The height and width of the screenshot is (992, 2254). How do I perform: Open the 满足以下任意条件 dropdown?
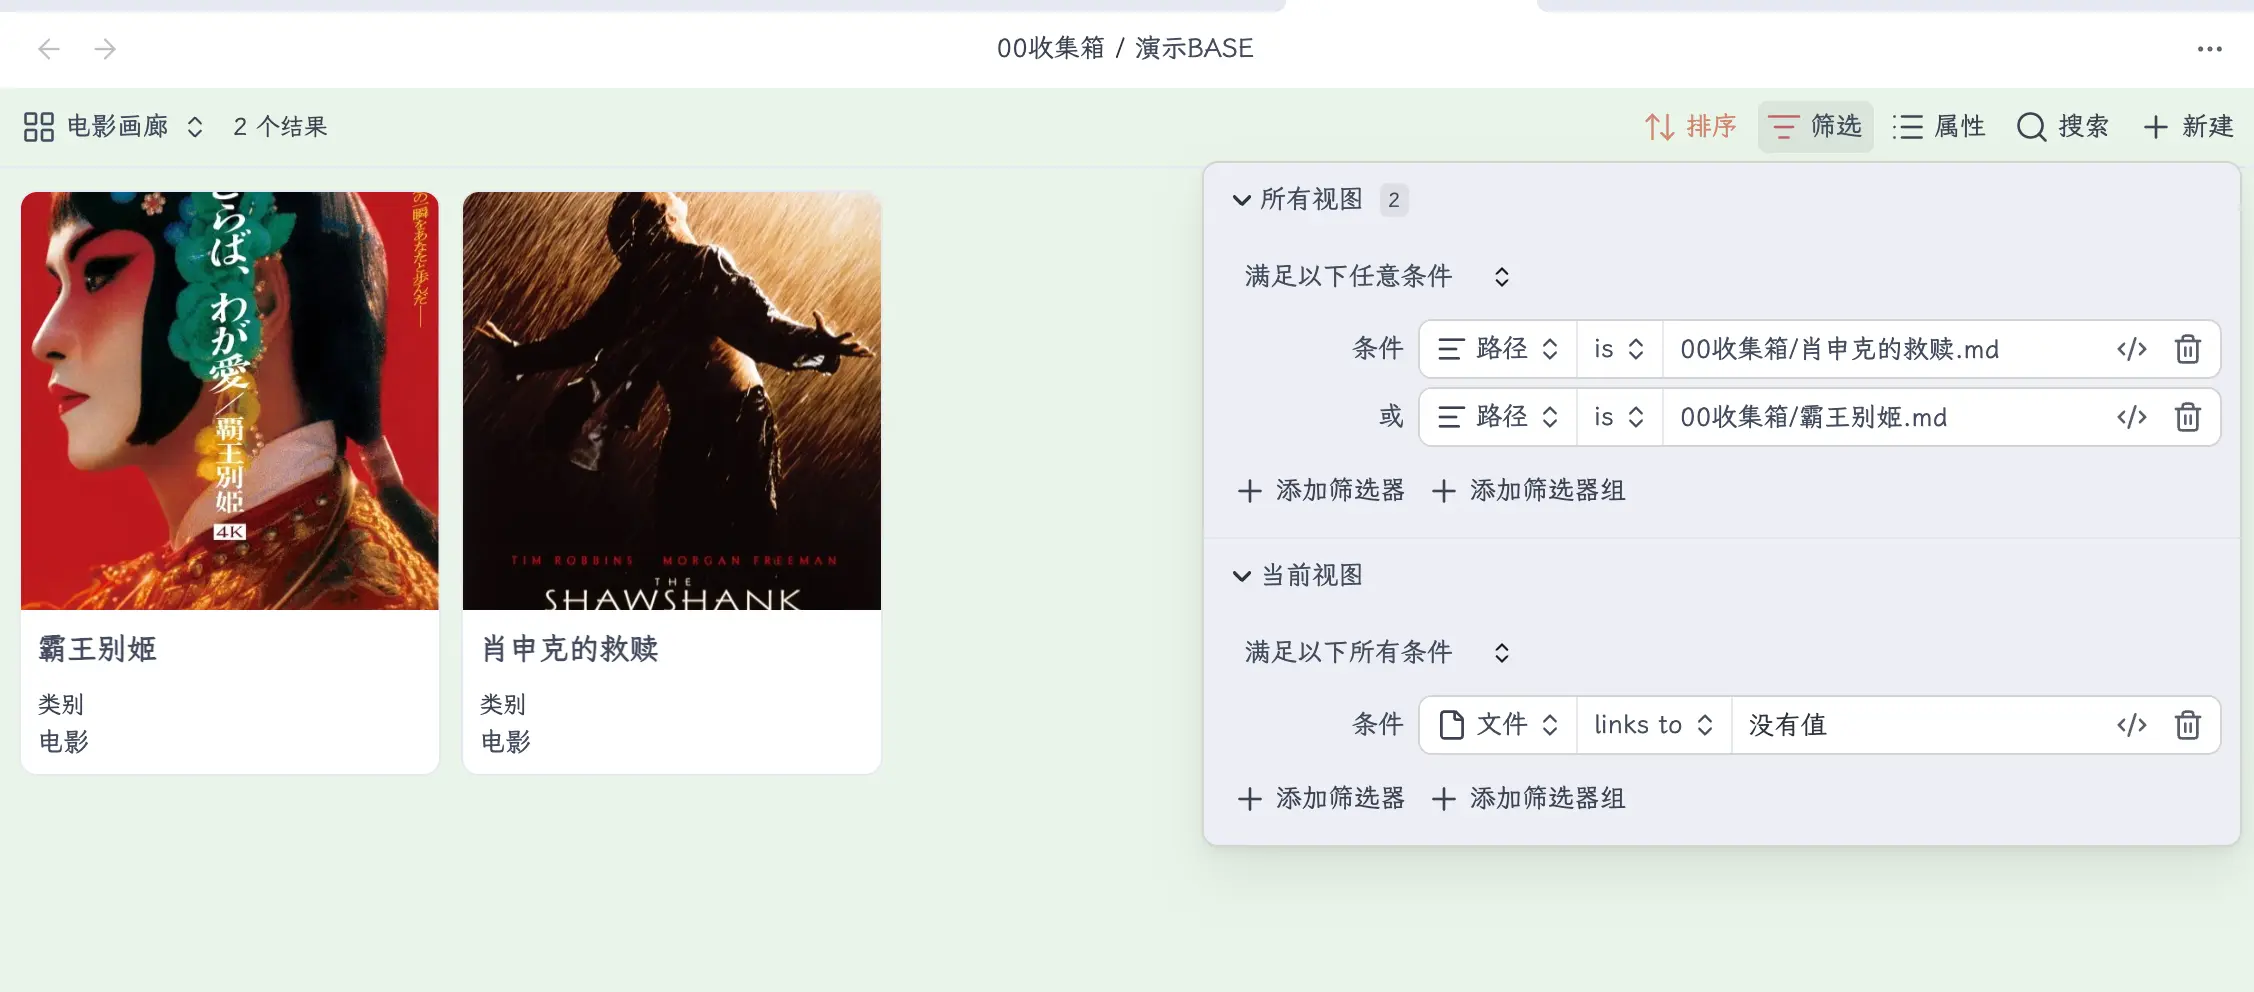1376,277
